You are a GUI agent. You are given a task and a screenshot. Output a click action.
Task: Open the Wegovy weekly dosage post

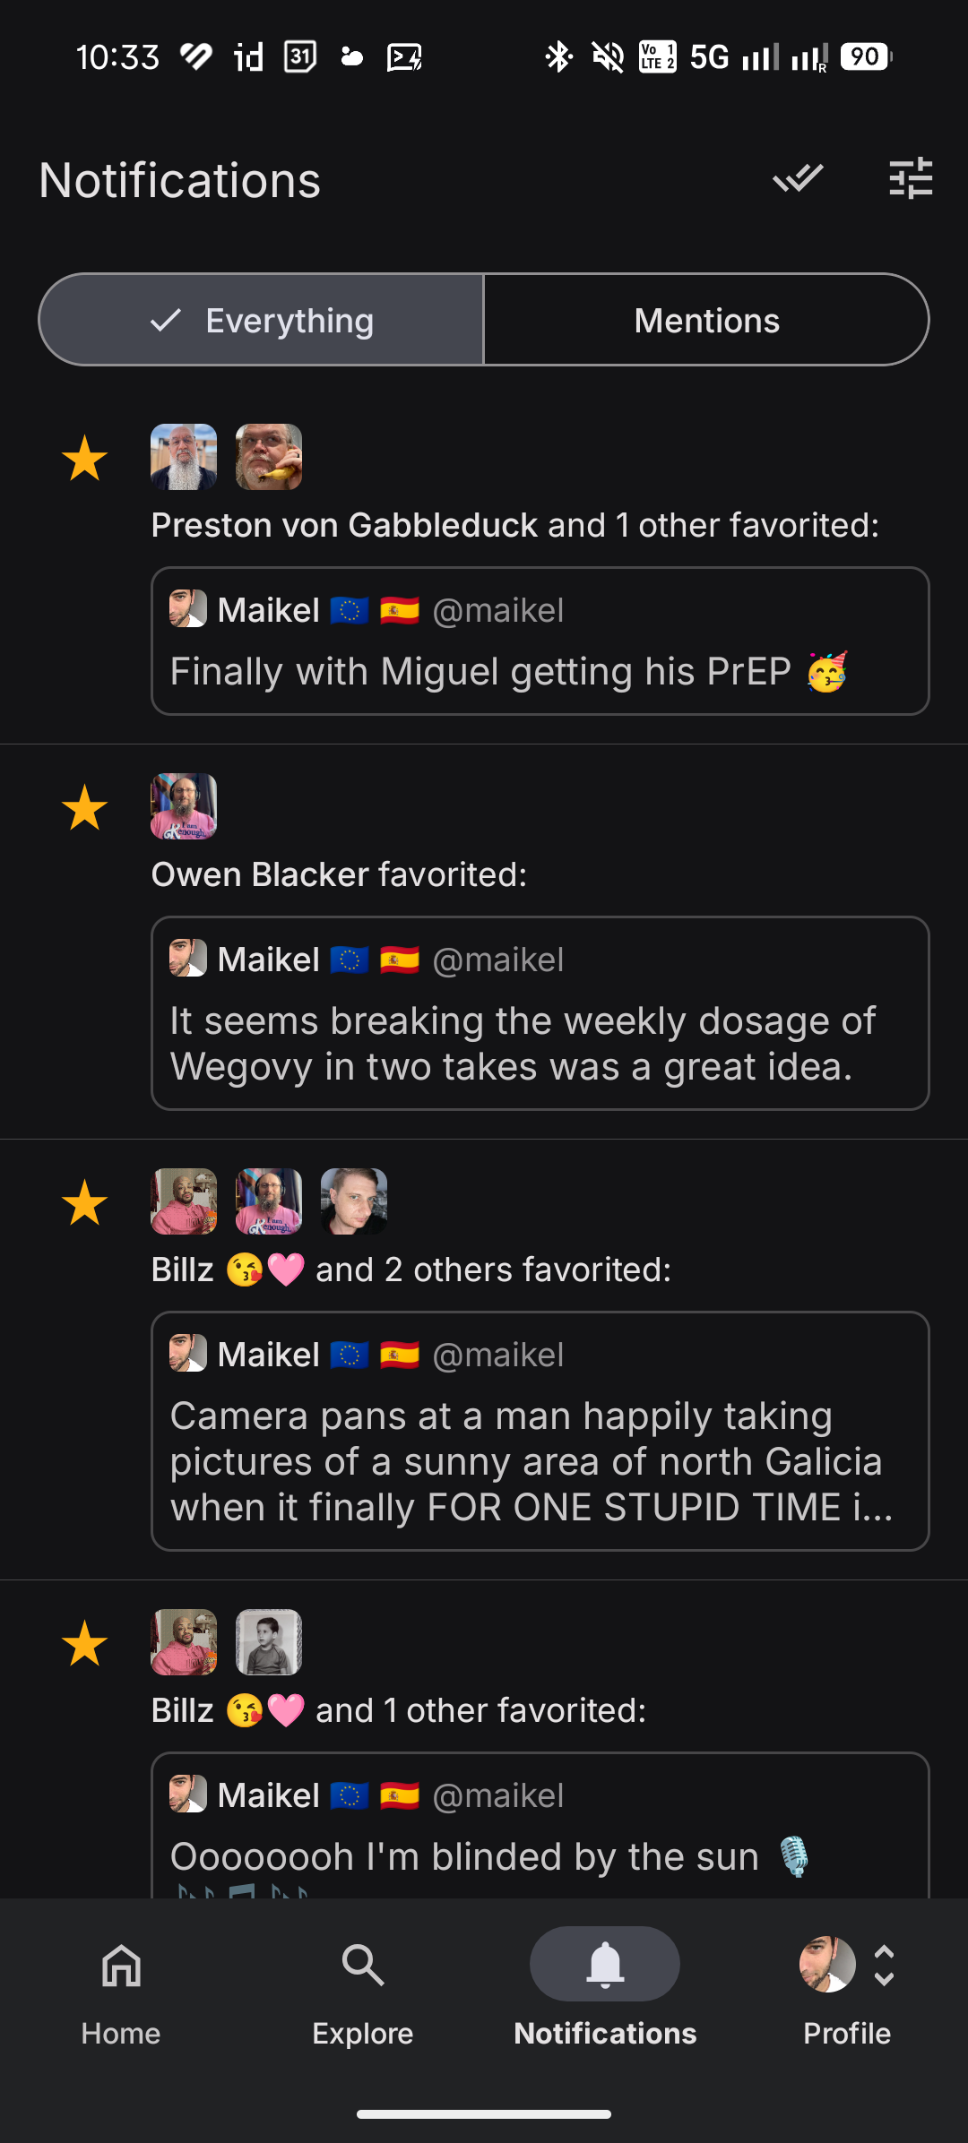tap(540, 1044)
